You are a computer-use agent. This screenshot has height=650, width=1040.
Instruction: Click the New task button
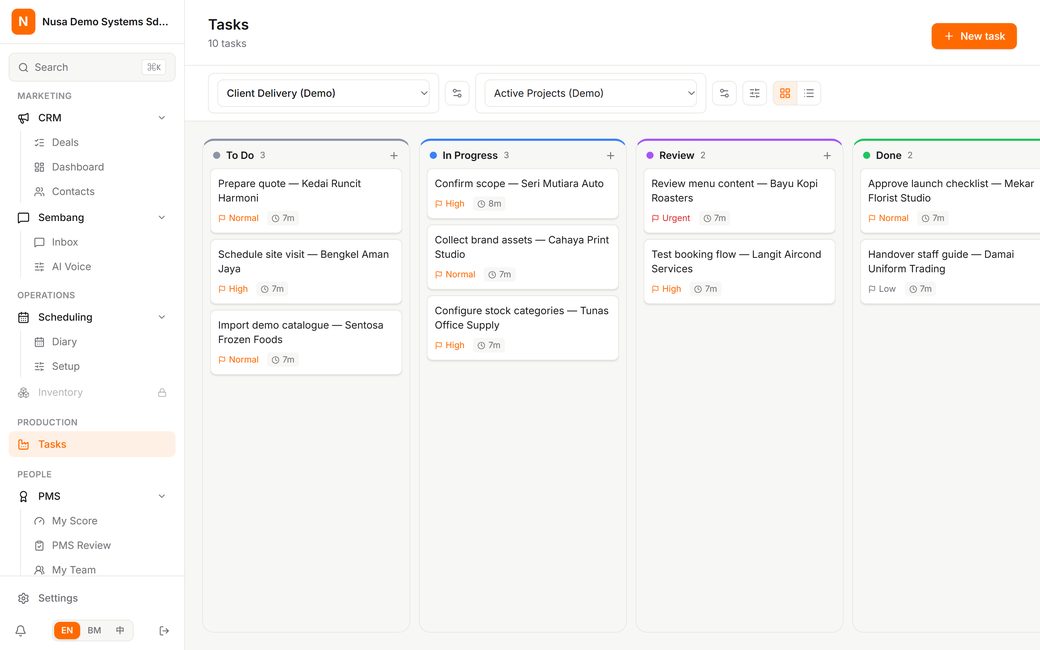click(x=974, y=36)
